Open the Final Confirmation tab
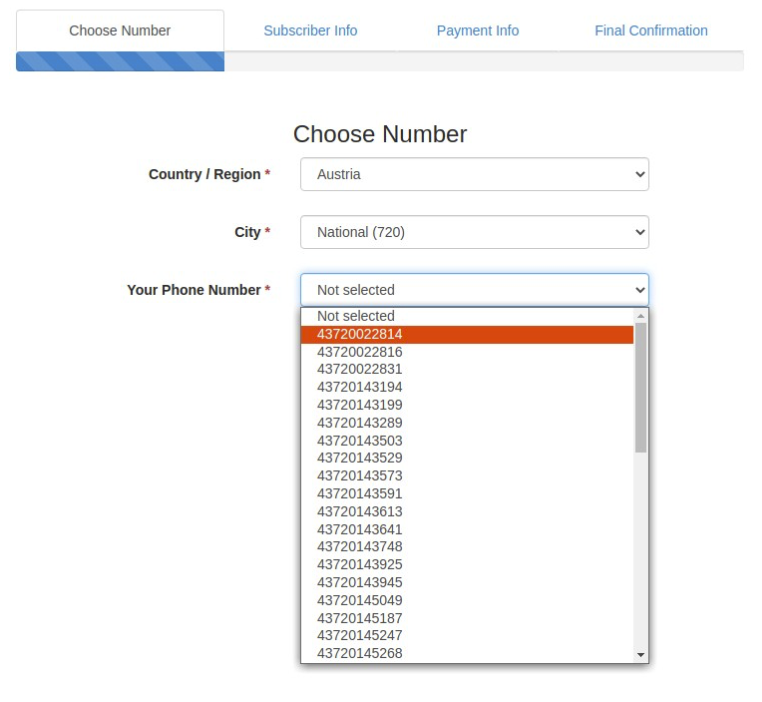This screenshot has height=702, width=762. click(x=651, y=31)
